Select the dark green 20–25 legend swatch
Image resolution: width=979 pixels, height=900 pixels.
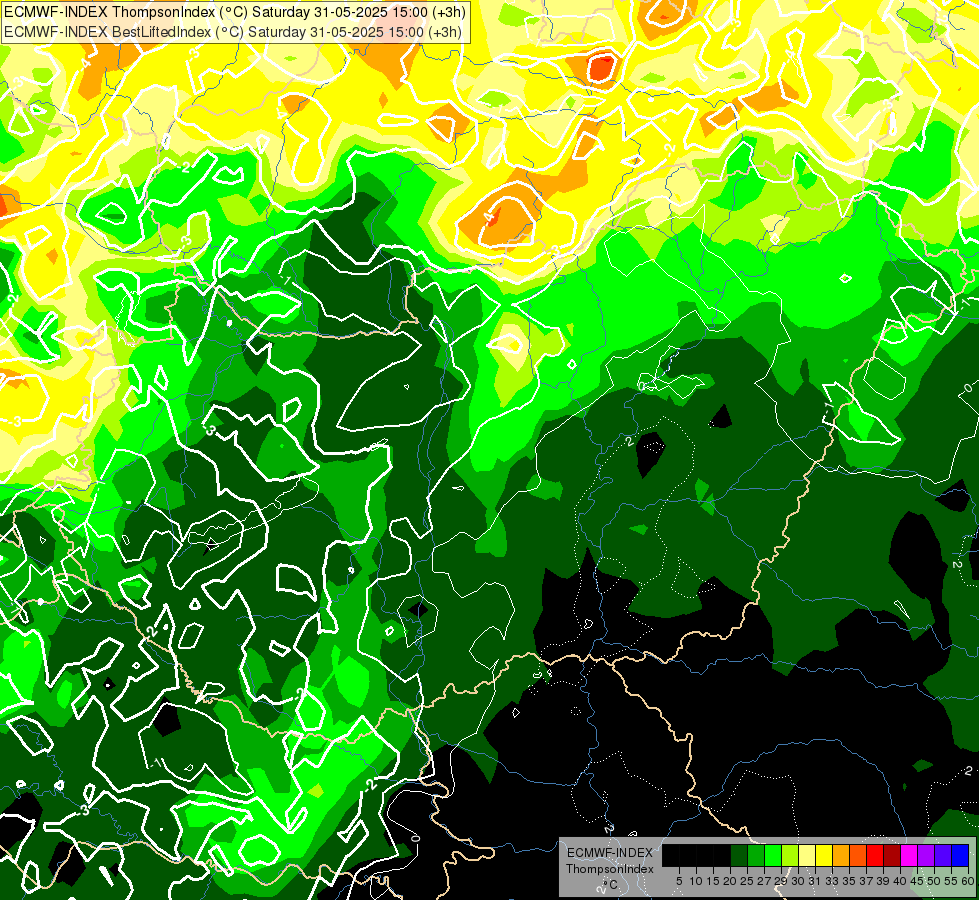(739, 855)
